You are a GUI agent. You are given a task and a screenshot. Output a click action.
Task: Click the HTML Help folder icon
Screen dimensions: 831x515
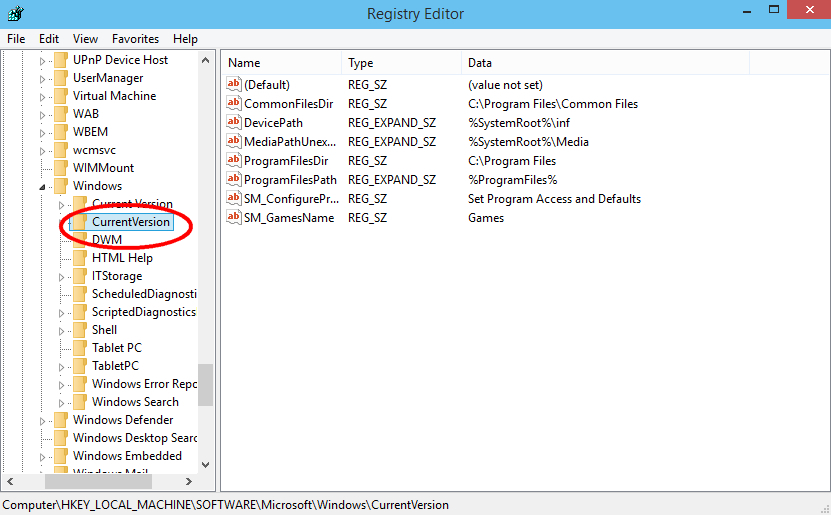pyautogui.click(x=80, y=258)
